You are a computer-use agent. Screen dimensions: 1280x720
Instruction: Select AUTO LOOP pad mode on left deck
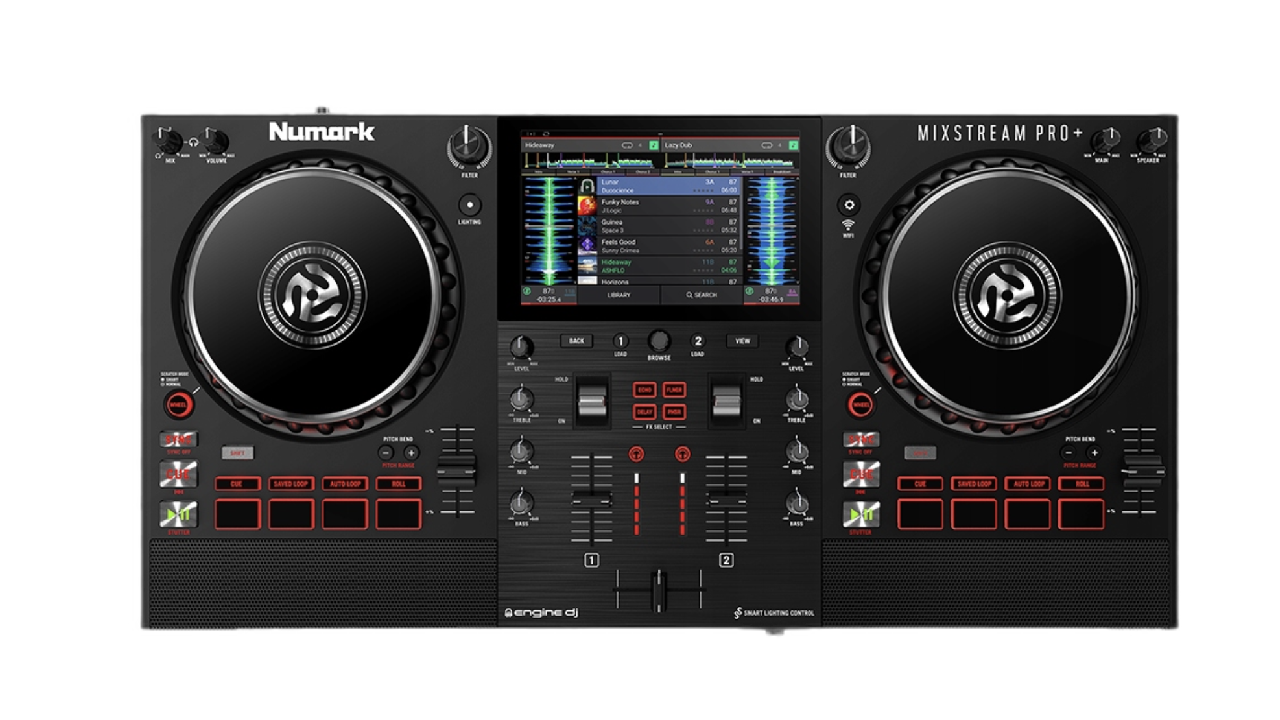[x=345, y=484]
